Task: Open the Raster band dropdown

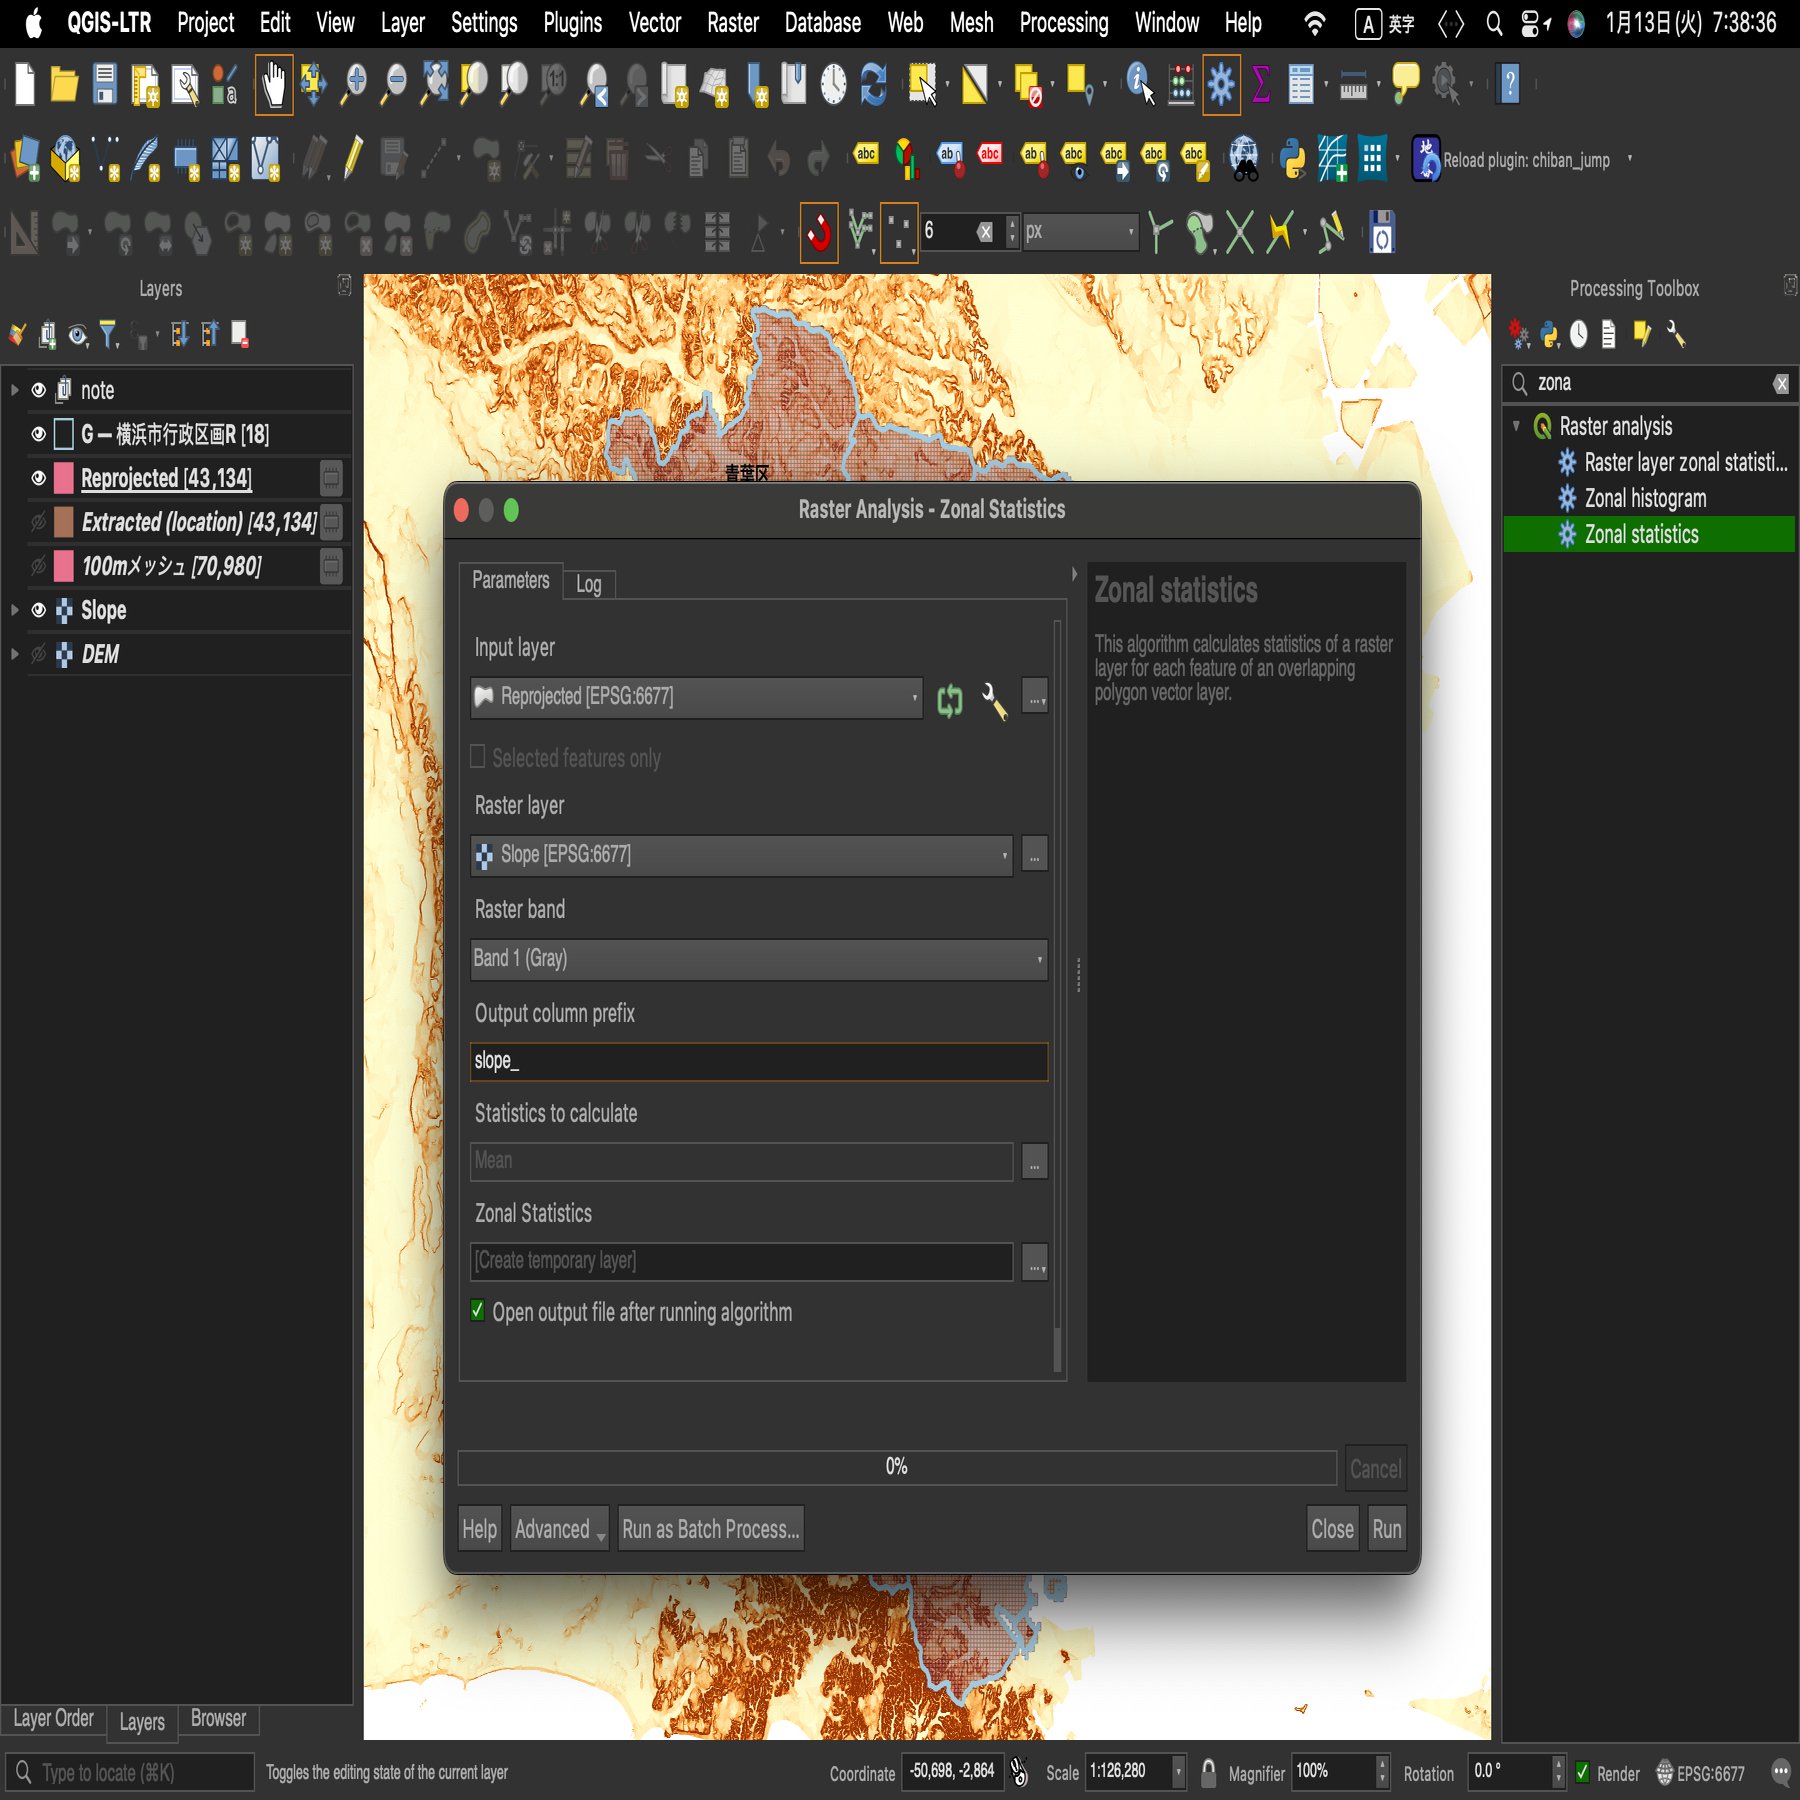Action: click(759, 959)
